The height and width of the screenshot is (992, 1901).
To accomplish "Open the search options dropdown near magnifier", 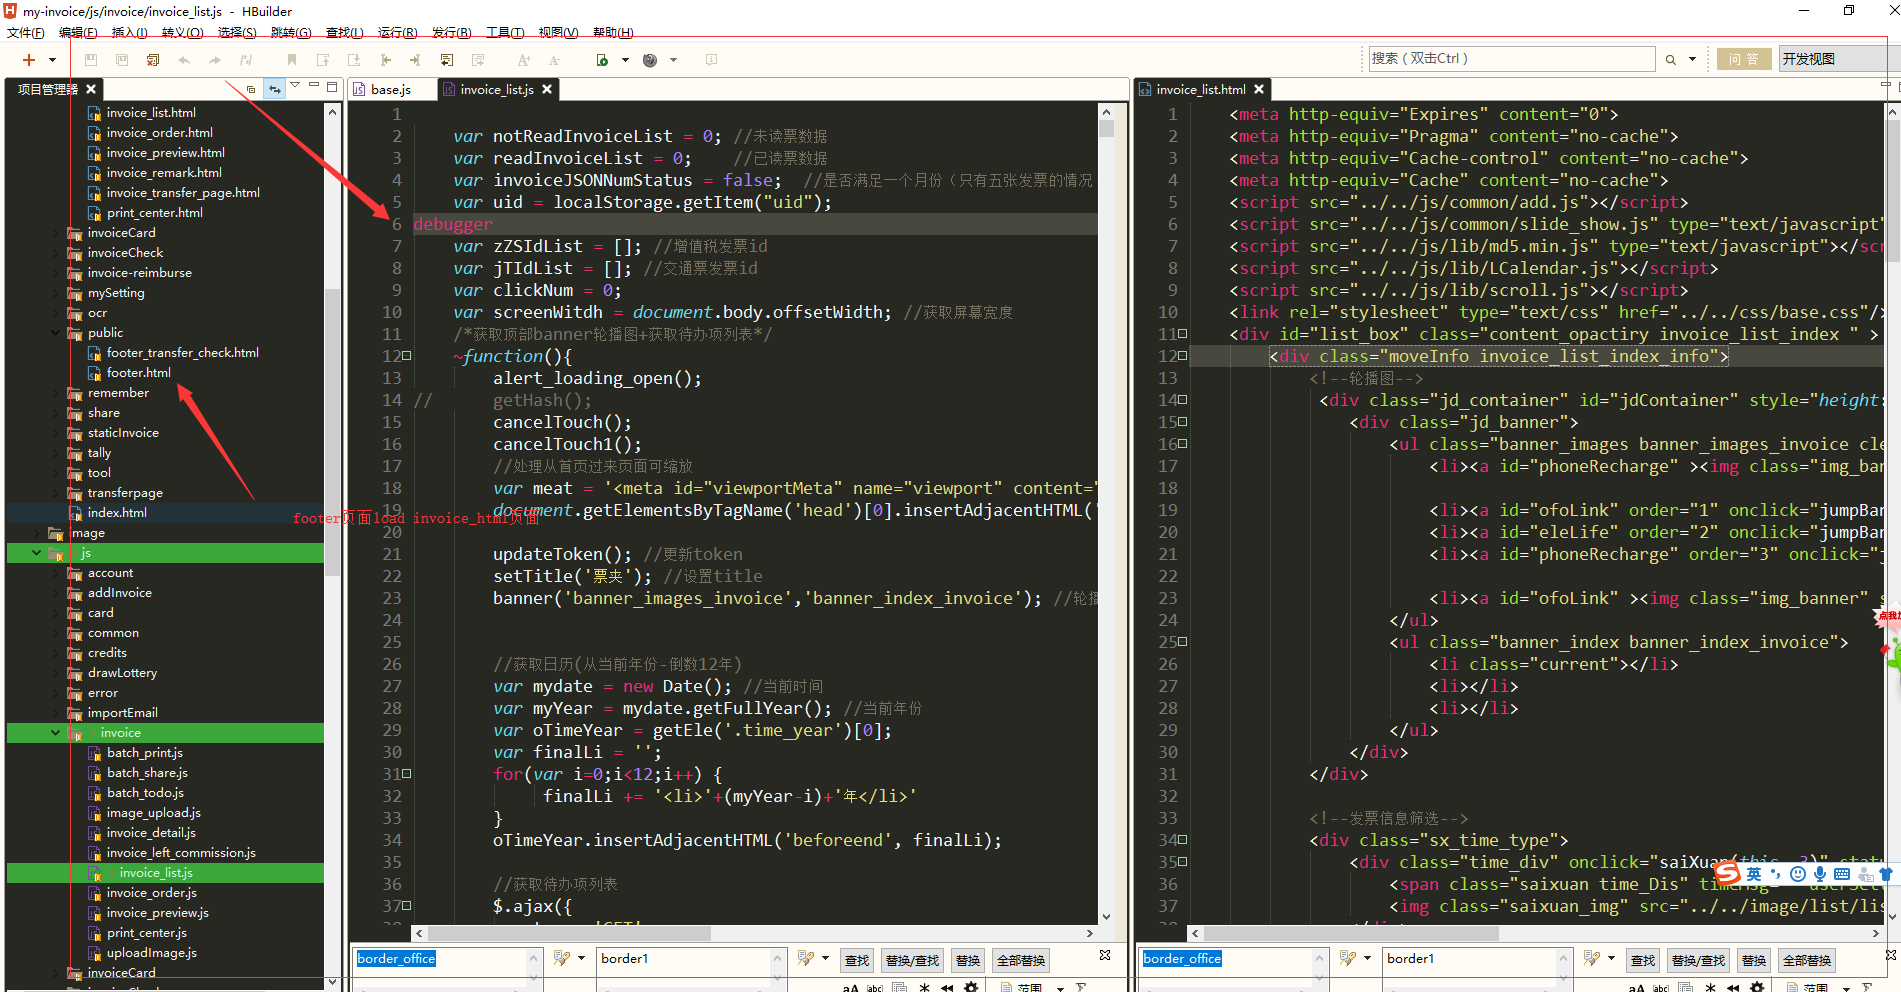I will click(1692, 59).
